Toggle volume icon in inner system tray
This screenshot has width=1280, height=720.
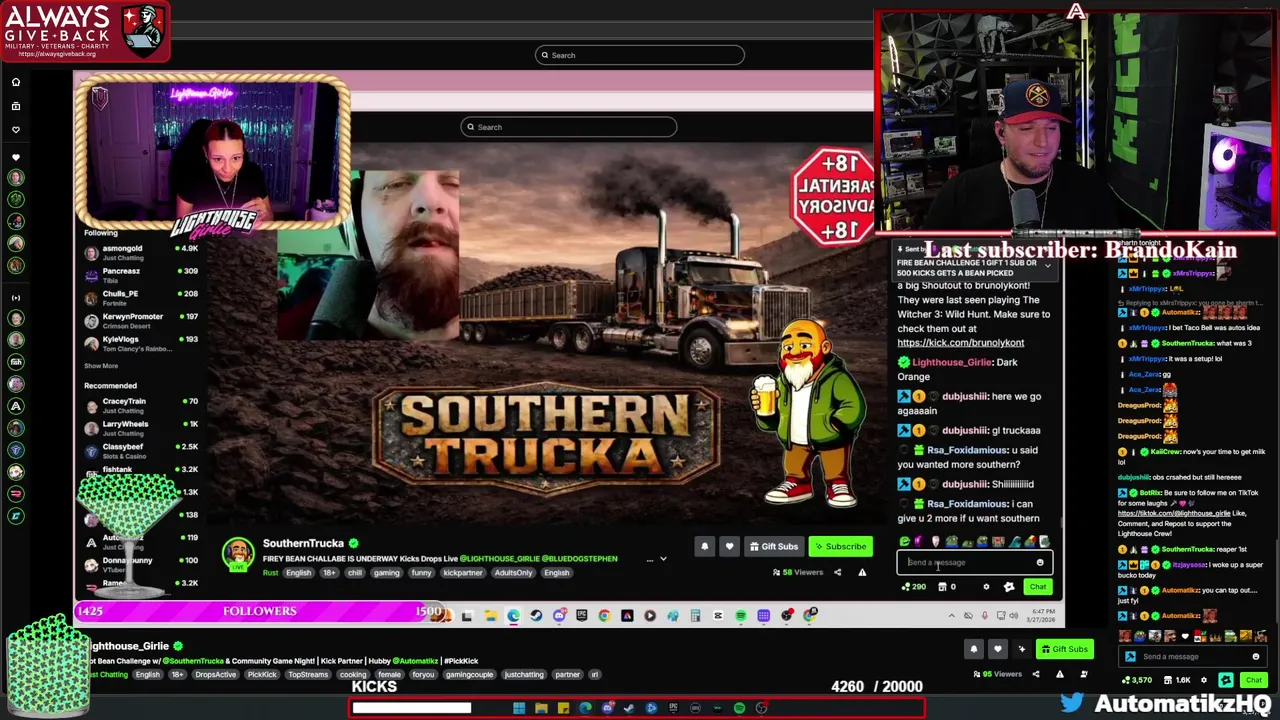1014,615
